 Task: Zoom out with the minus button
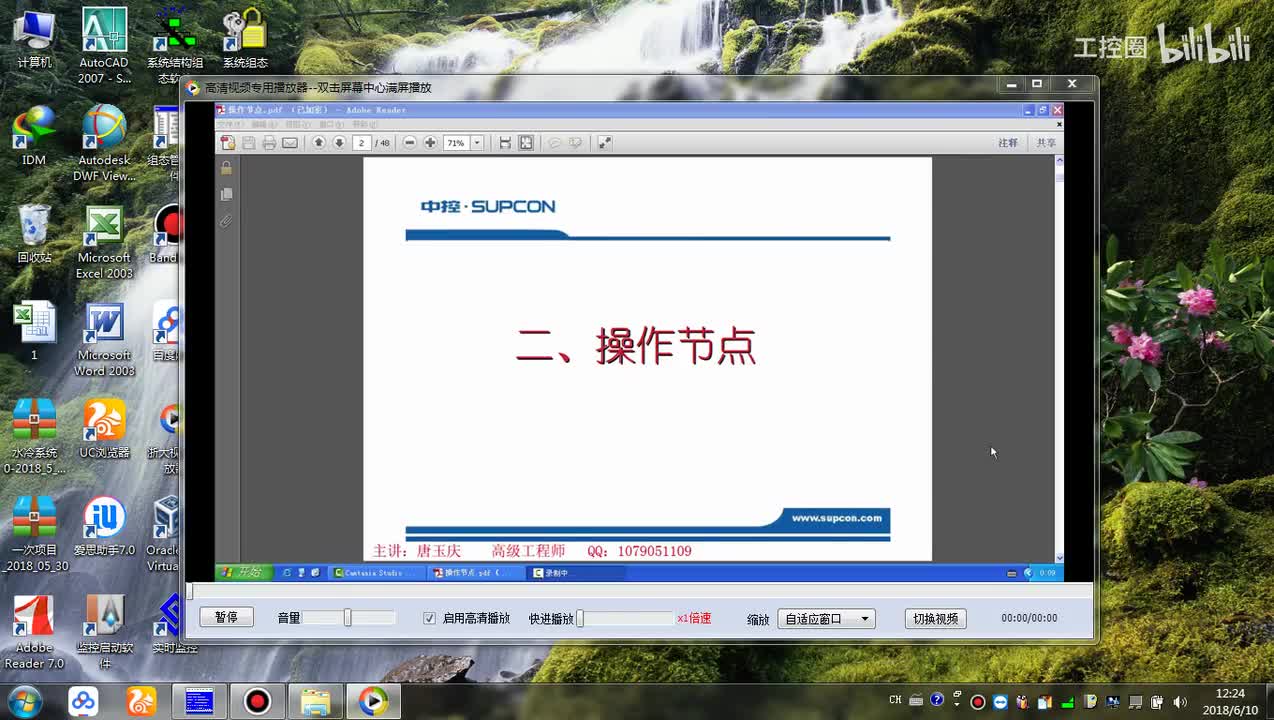coord(410,143)
